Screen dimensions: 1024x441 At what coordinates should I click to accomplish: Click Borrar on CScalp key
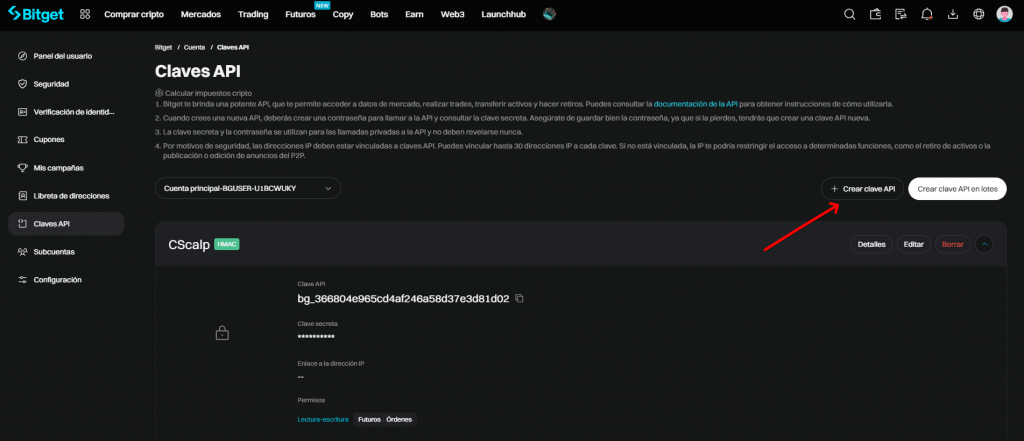[x=953, y=244]
